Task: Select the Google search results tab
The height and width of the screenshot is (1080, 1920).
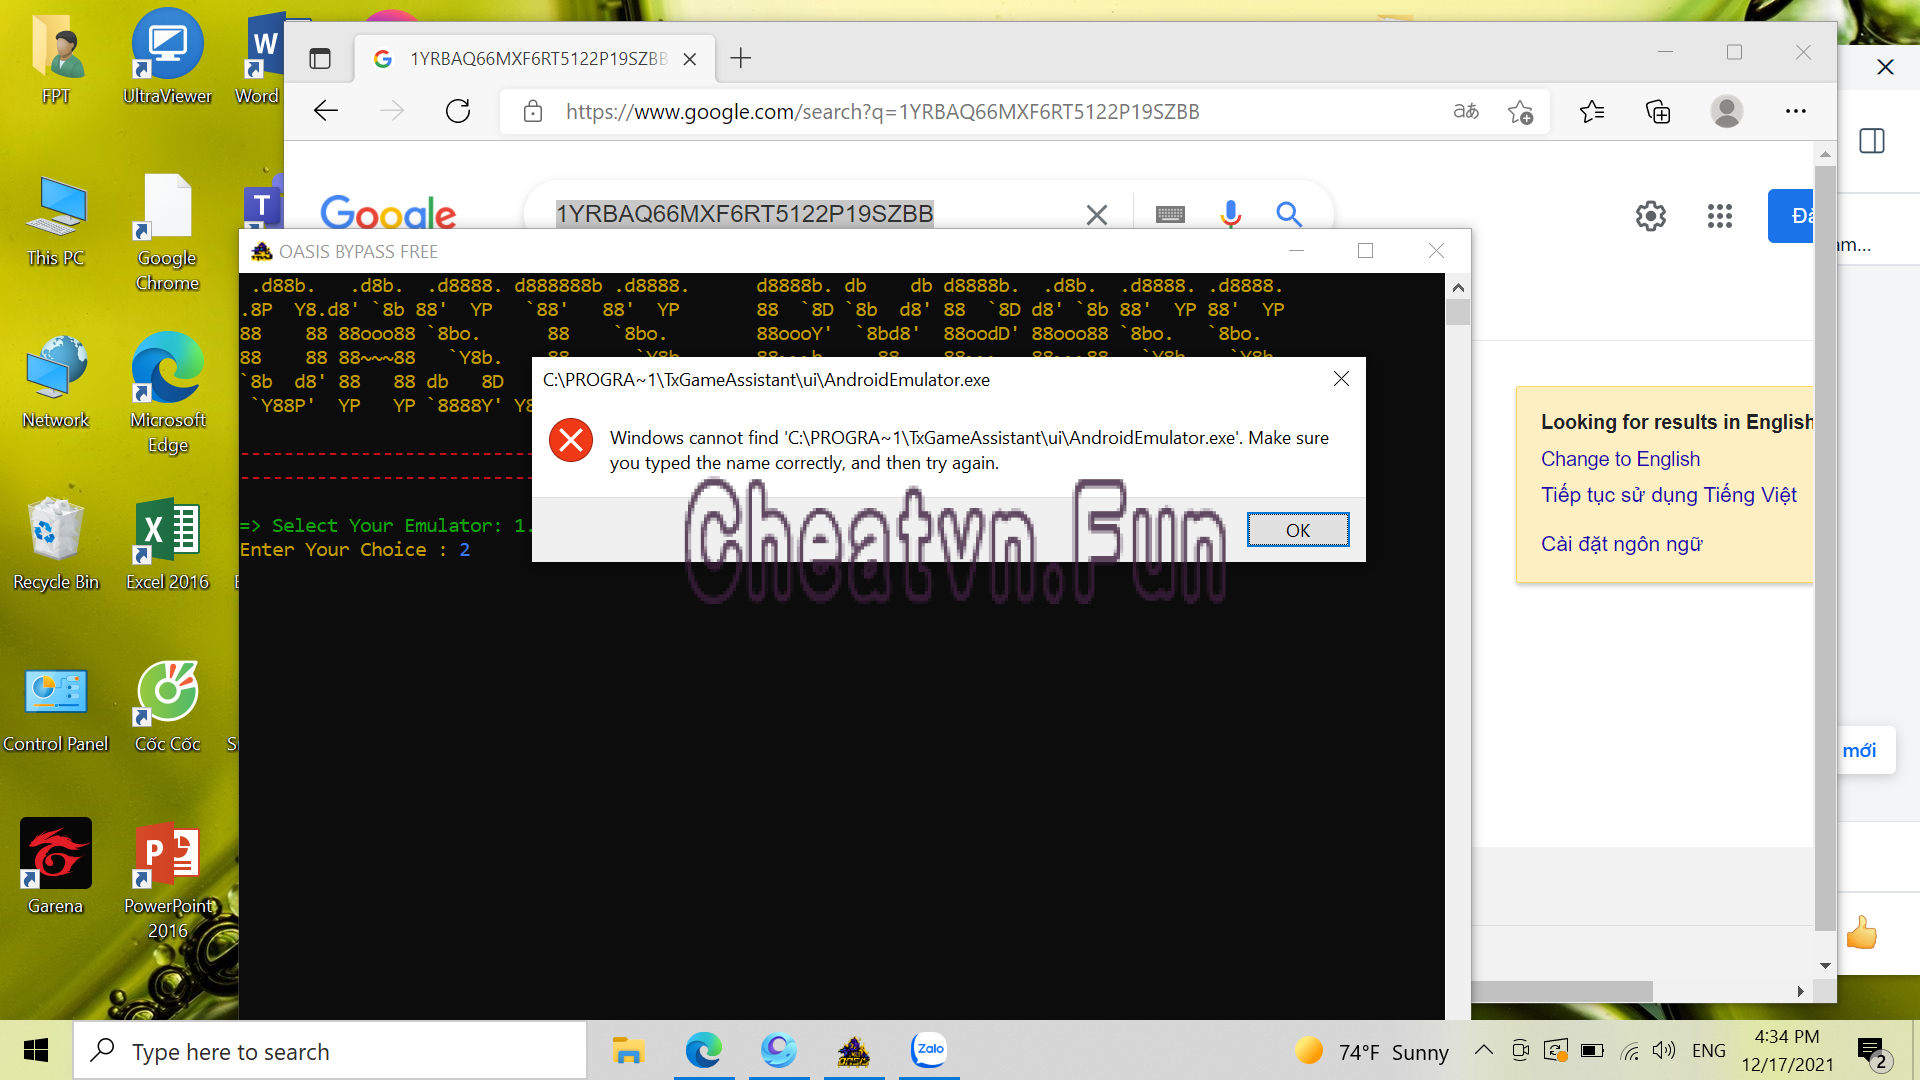Action: coord(530,59)
